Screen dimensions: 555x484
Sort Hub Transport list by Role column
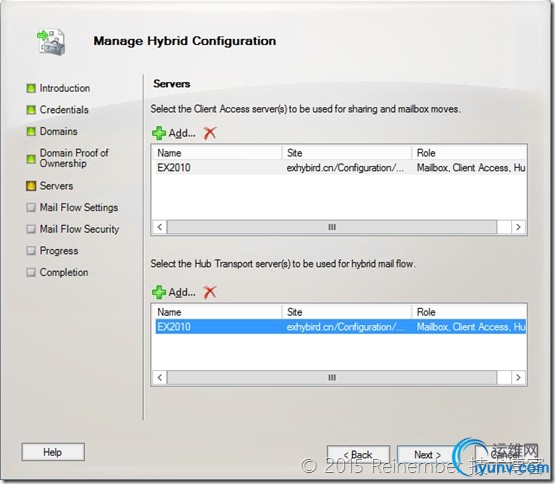[x=469, y=312]
